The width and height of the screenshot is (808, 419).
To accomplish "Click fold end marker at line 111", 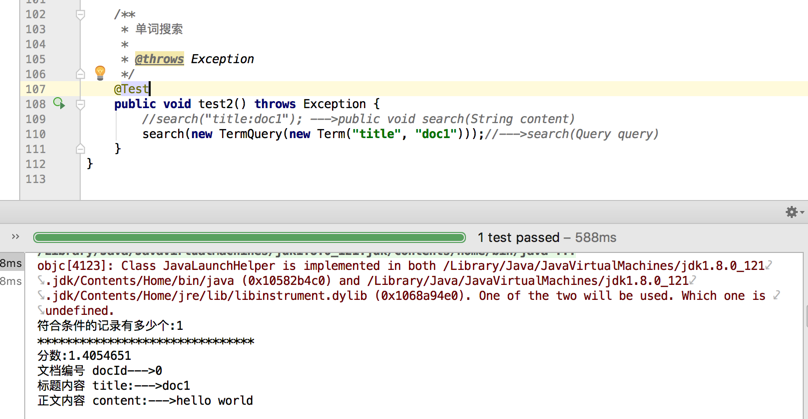I will [80, 149].
